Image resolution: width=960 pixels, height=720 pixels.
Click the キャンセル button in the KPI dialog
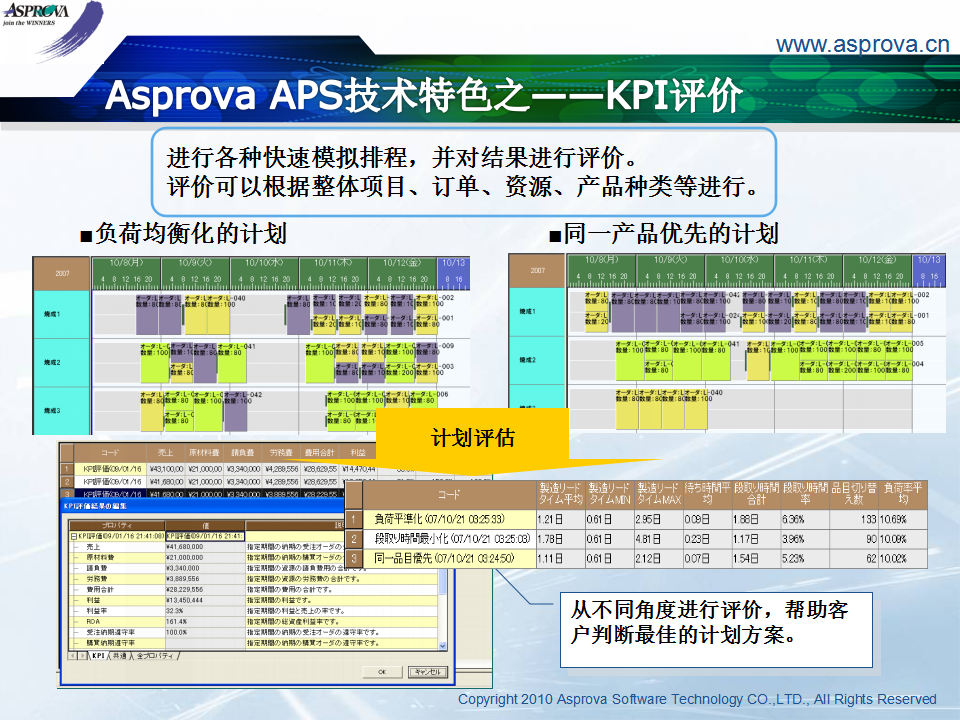click(428, 672)
